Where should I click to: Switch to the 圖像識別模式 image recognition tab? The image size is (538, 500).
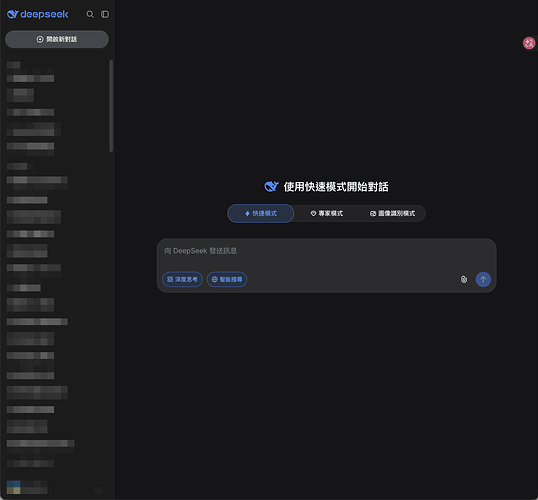point(392,213)
